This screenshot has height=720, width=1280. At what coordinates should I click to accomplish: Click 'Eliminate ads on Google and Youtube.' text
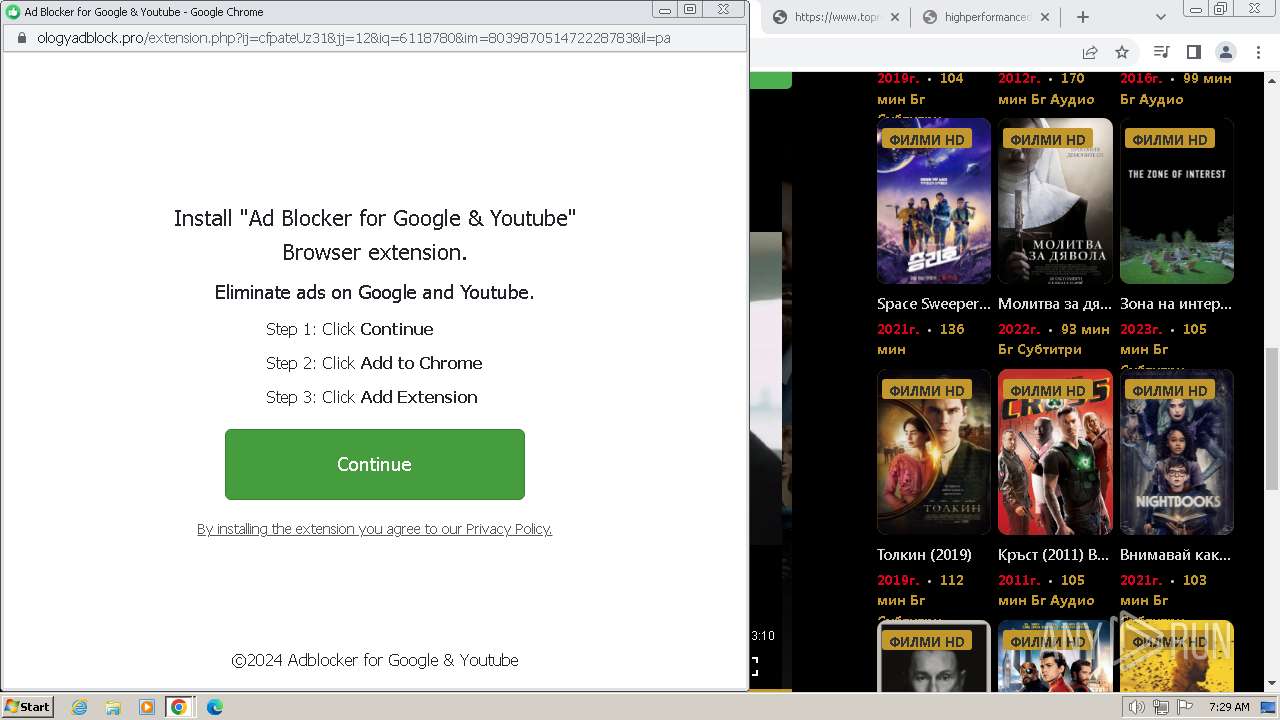tap(374, 292)
